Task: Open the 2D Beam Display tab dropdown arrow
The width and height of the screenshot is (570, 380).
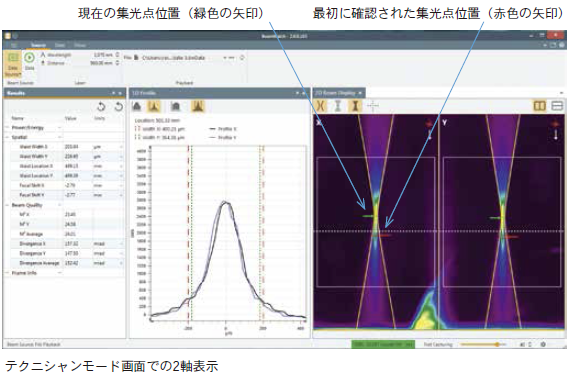Action: tap(360, 93)
